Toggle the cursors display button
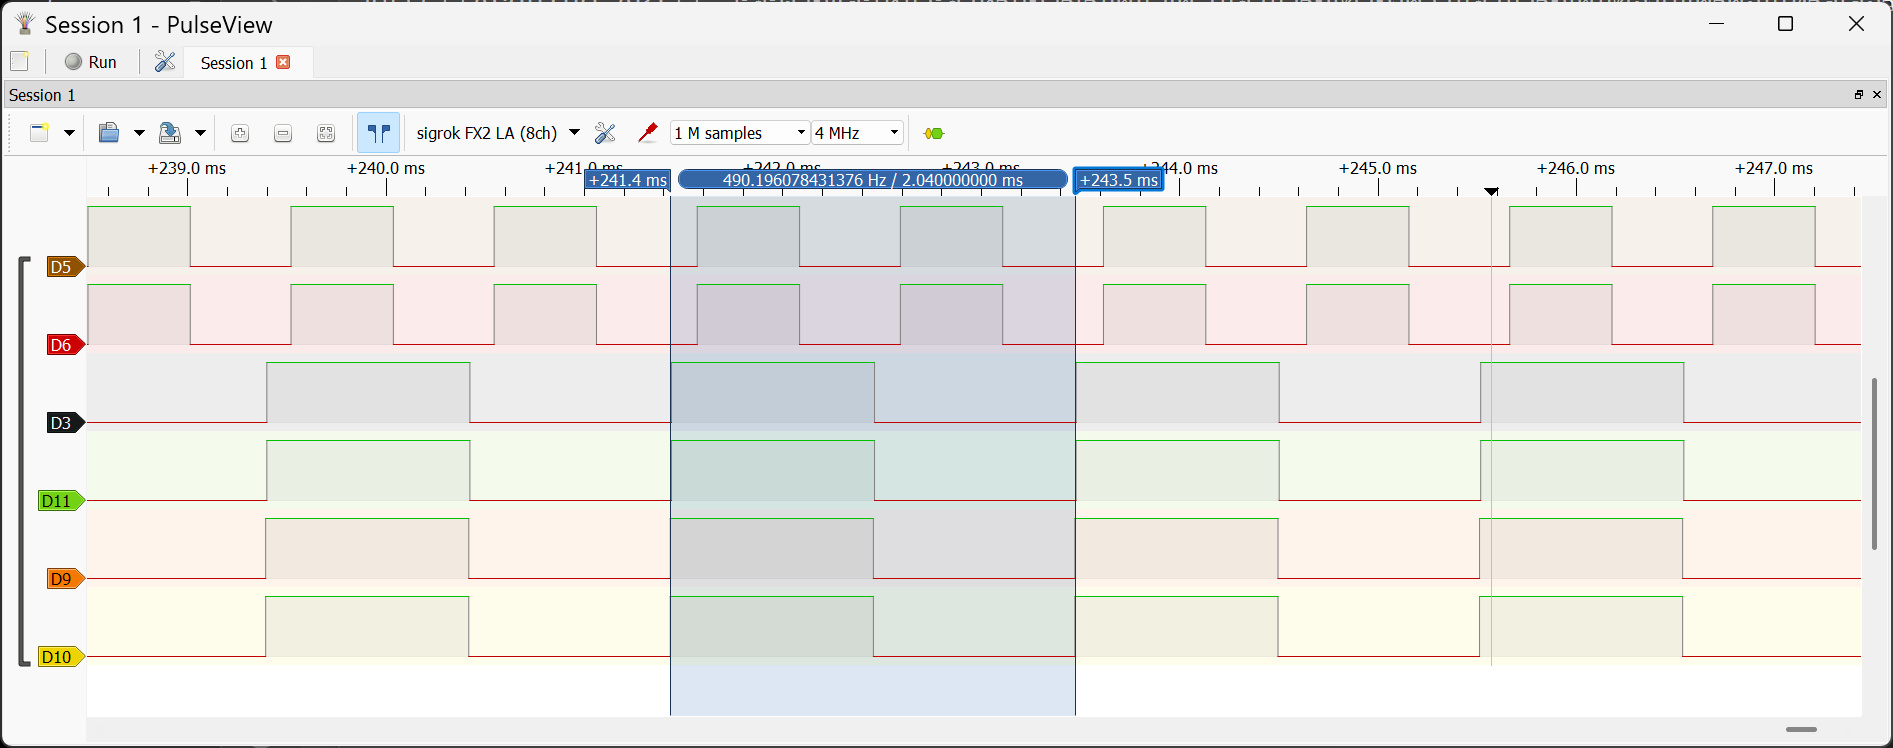 [x=378, y=133]
